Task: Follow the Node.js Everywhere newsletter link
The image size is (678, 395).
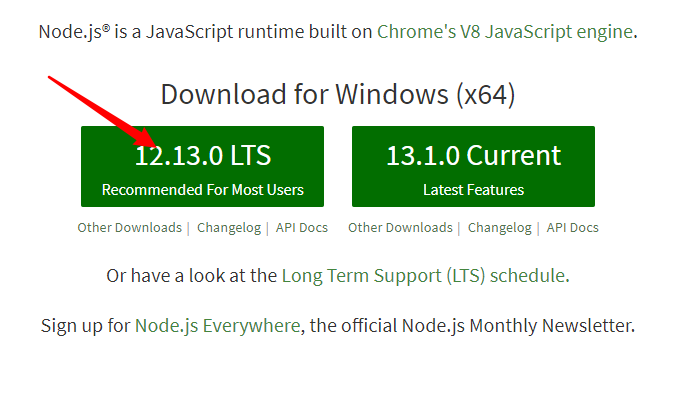Action: coord(217,326)
